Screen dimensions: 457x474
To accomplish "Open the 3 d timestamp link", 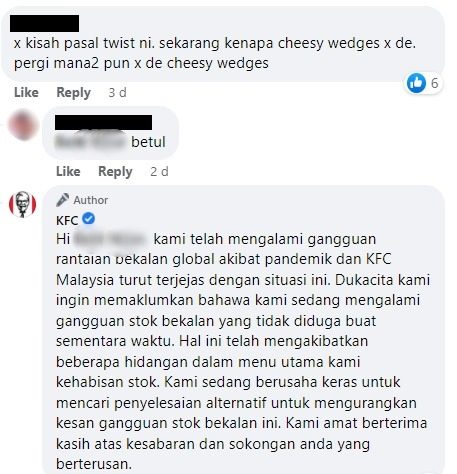I will point(117,92).
